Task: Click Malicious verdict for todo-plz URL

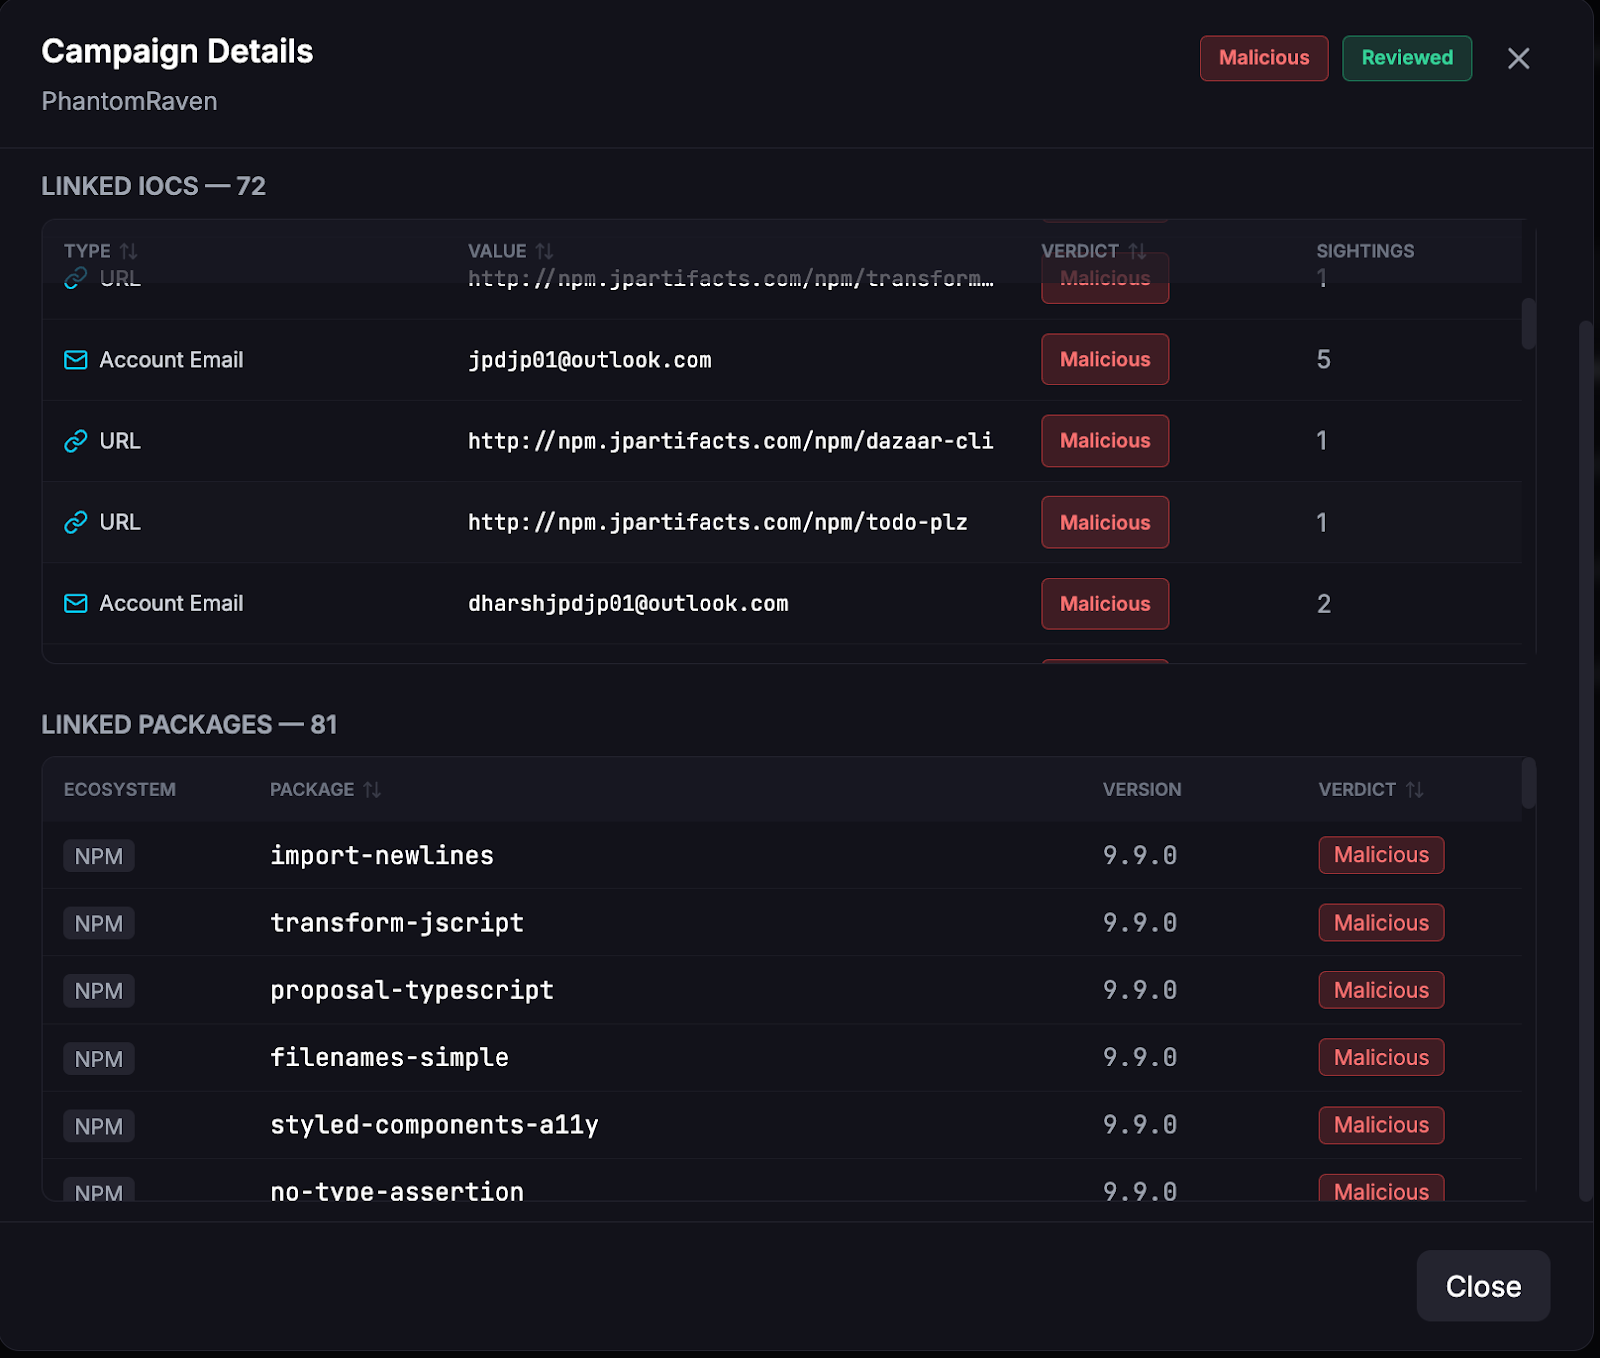Action: click(x=1105, y=522)
